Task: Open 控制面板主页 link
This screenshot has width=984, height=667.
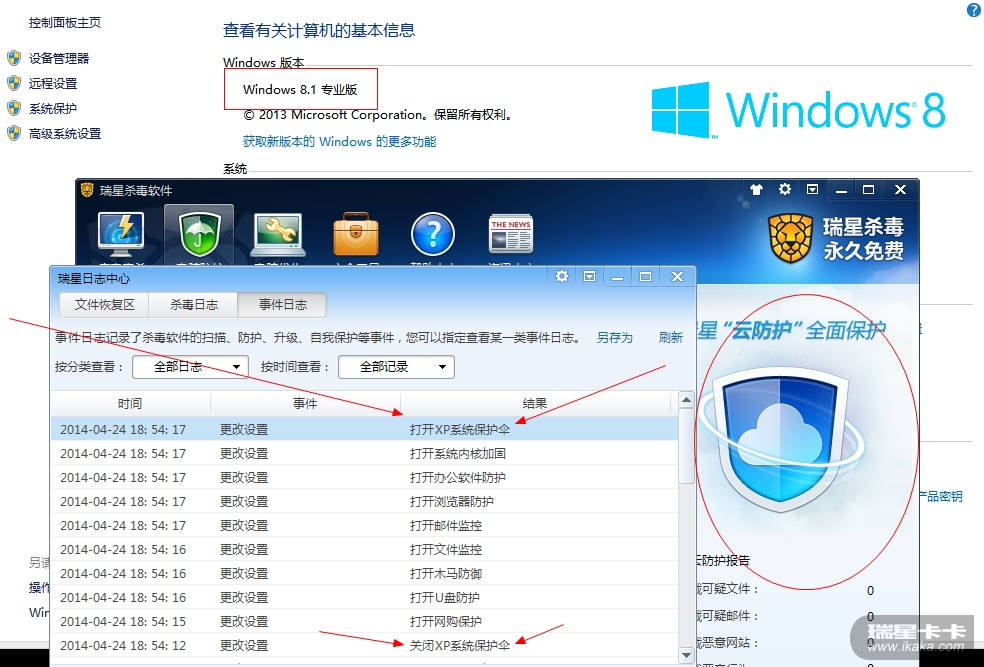Action: coord(65,23)
